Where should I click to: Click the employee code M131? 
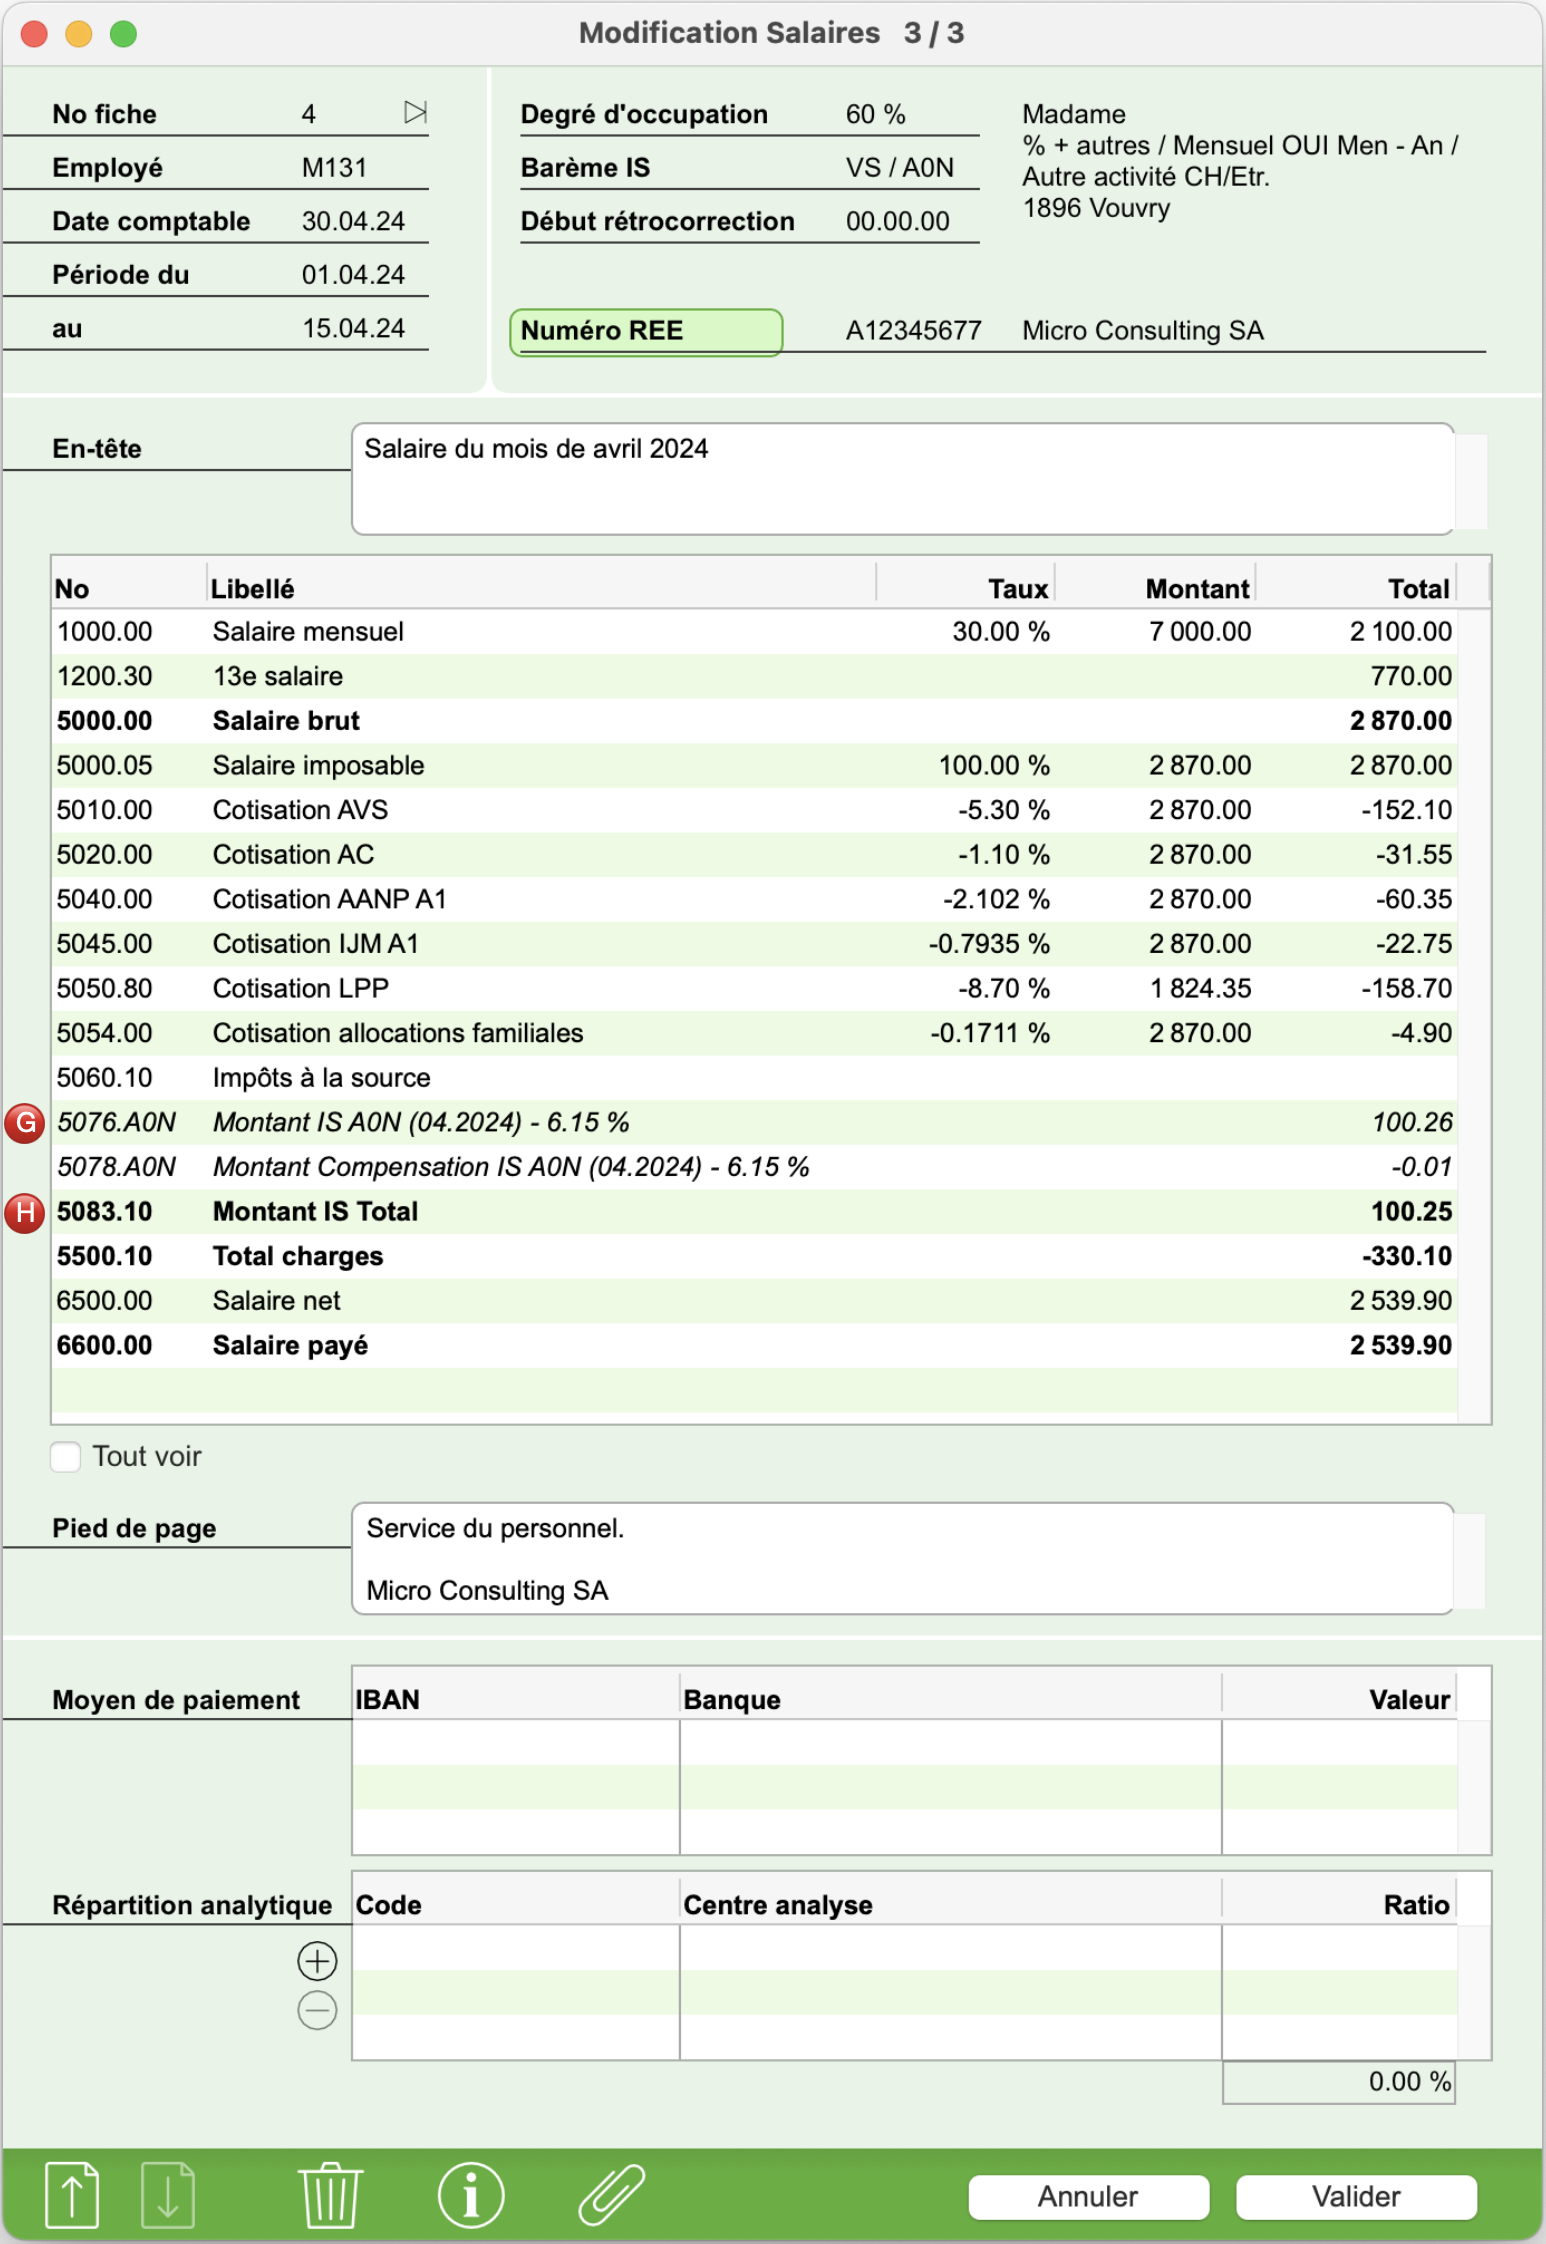pyautogui.click(x=334, y=167)
